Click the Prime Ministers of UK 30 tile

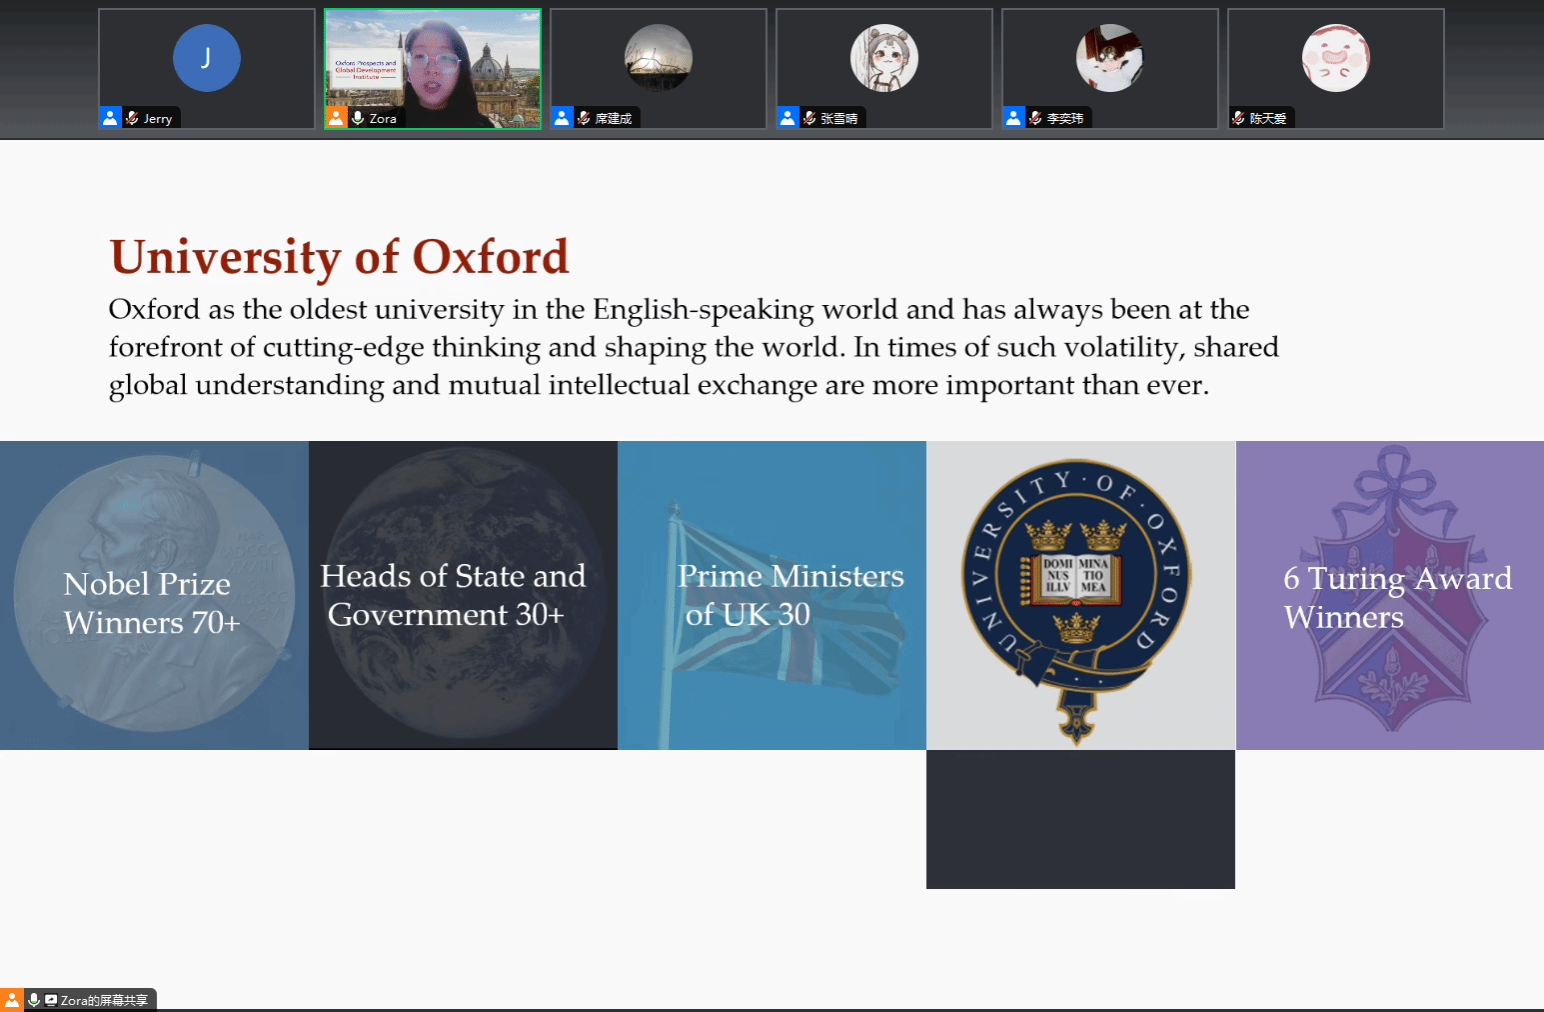[771, 595]
